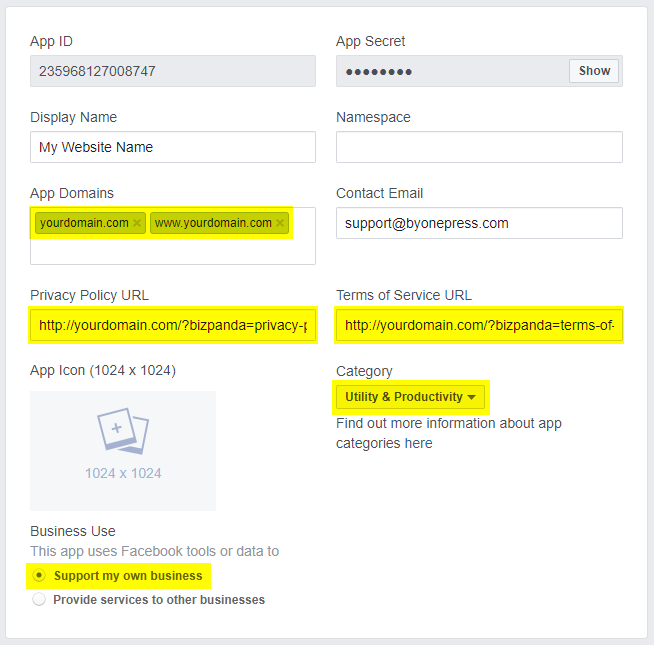Click the Terms of Service URL field
This screenshot has width=654, height=645.
479,325
